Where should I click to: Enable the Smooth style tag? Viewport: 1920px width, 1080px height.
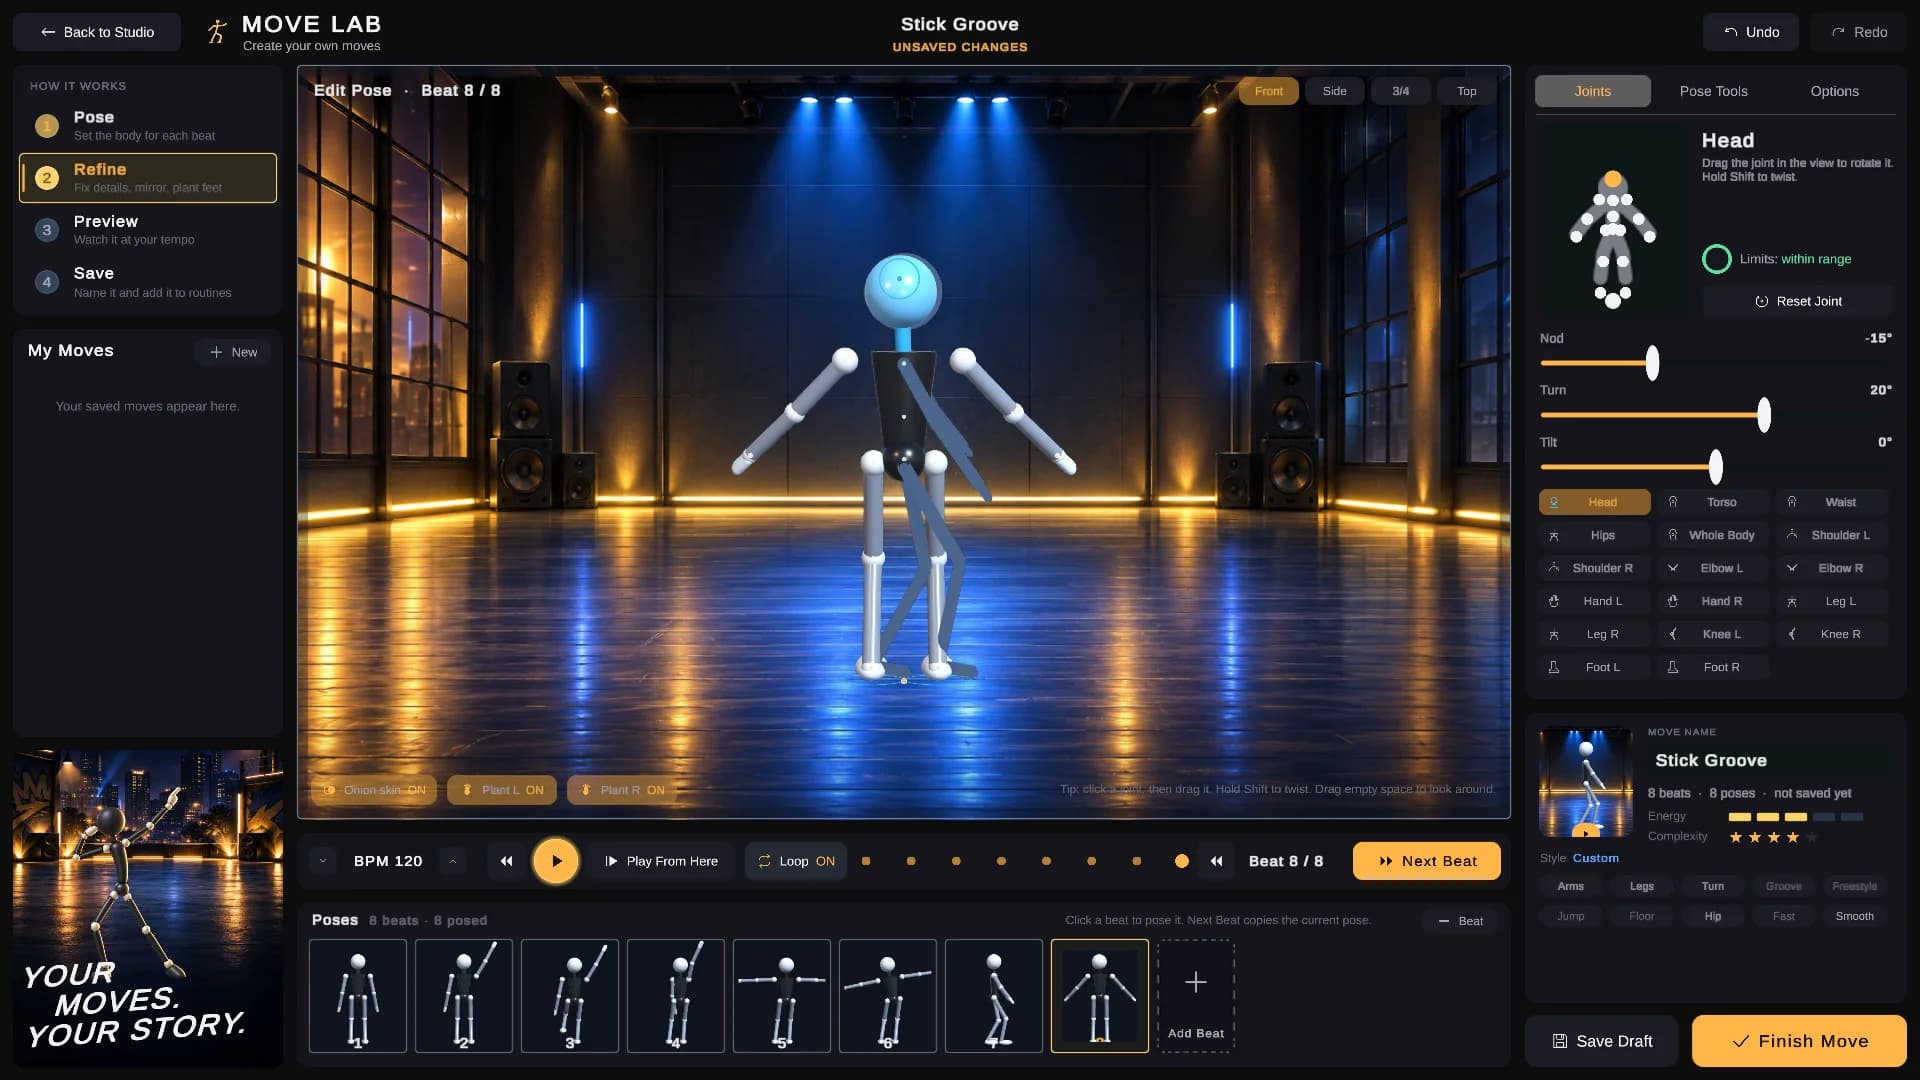click(1854, 916)
